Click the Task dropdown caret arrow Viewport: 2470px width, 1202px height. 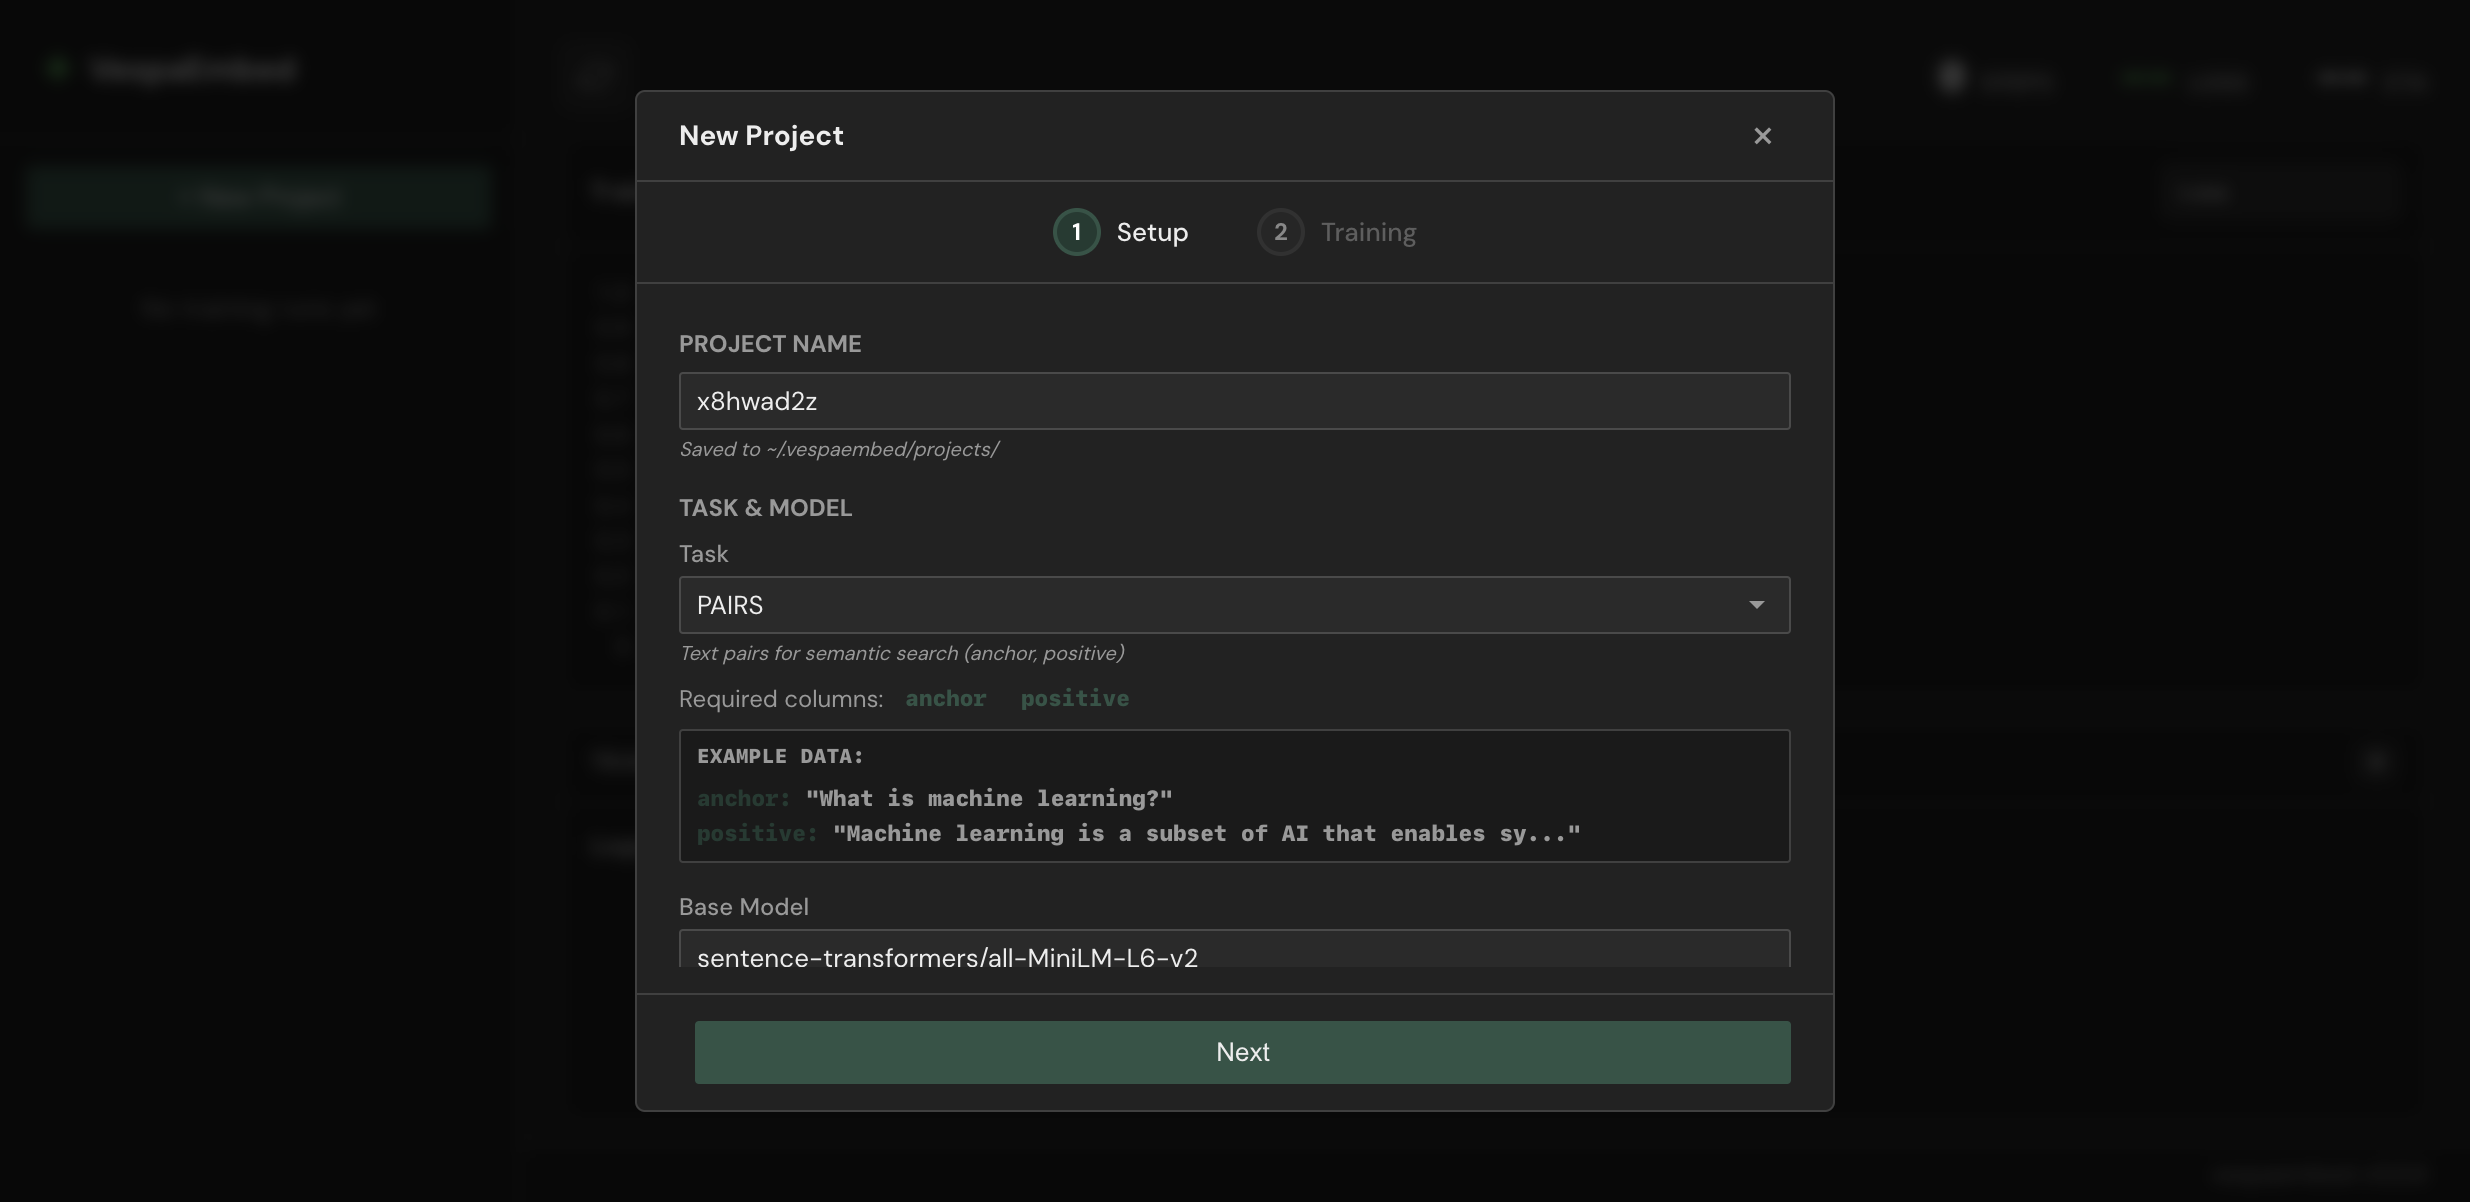1756,605
